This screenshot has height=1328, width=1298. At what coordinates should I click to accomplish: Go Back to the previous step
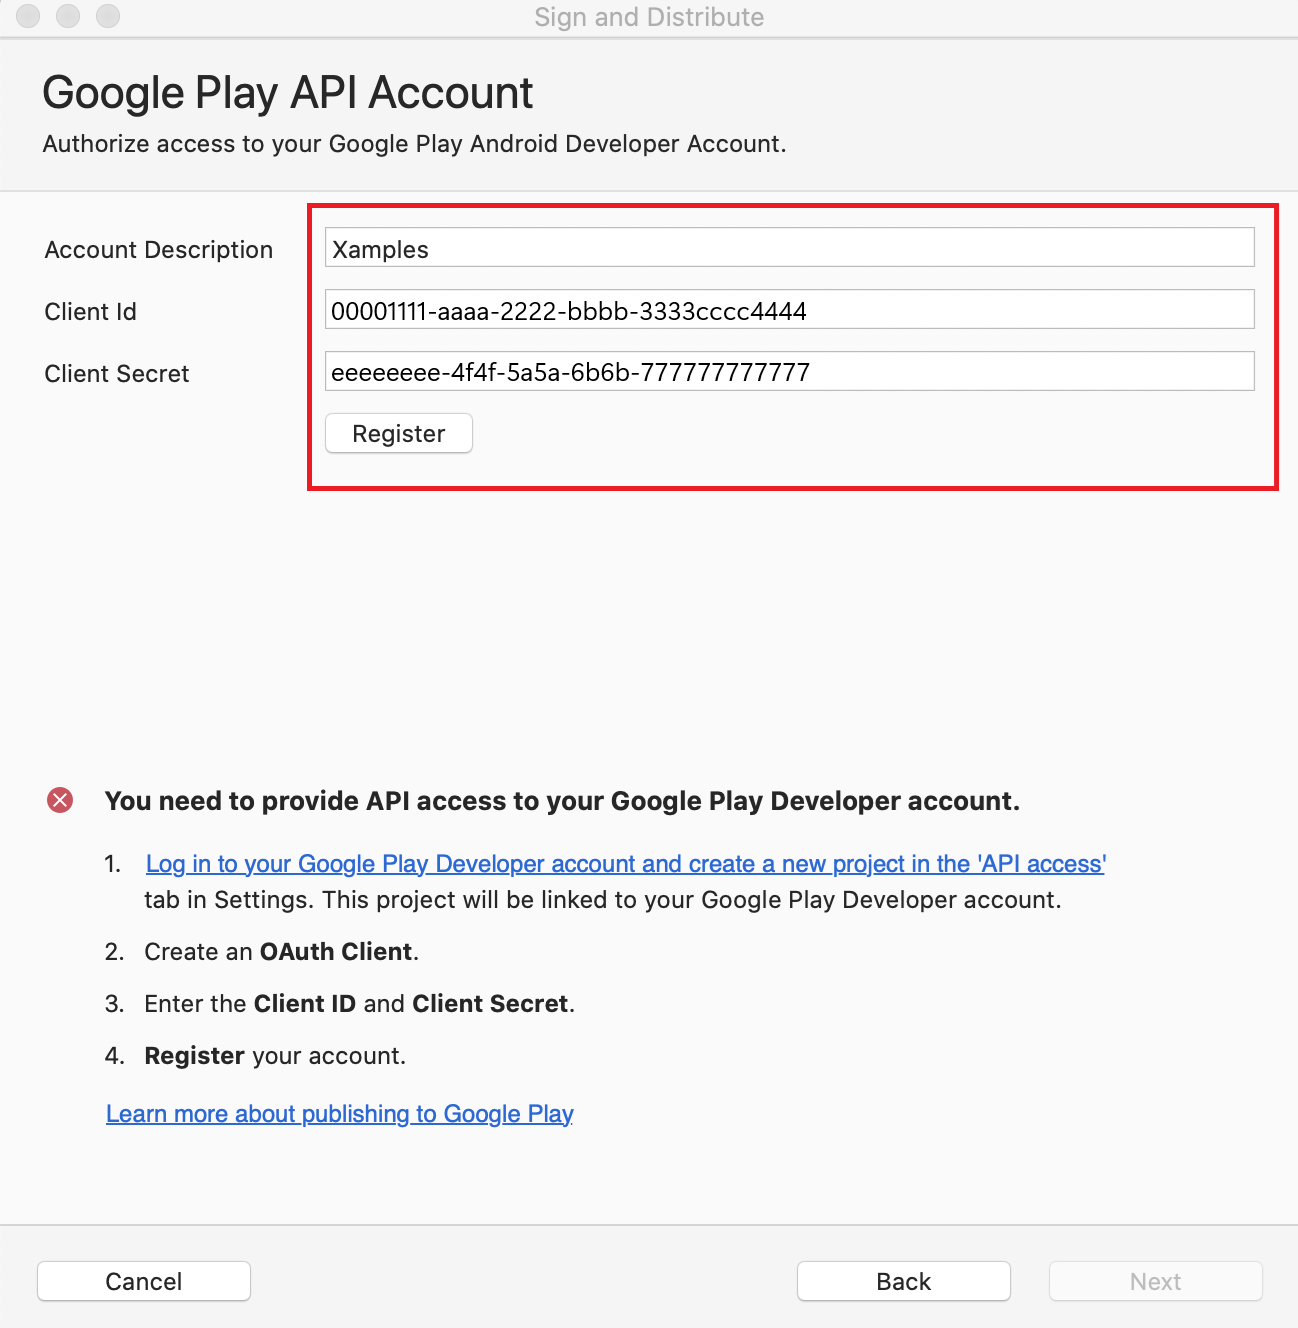[x=903, y=1281]
